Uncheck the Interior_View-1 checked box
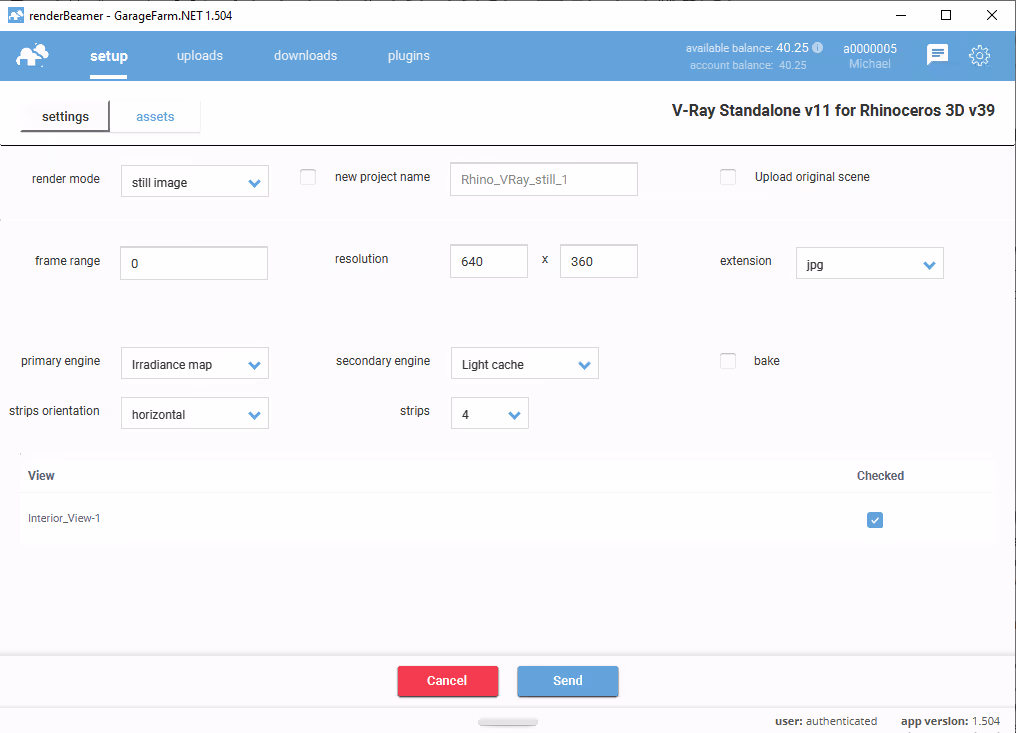 875,520
